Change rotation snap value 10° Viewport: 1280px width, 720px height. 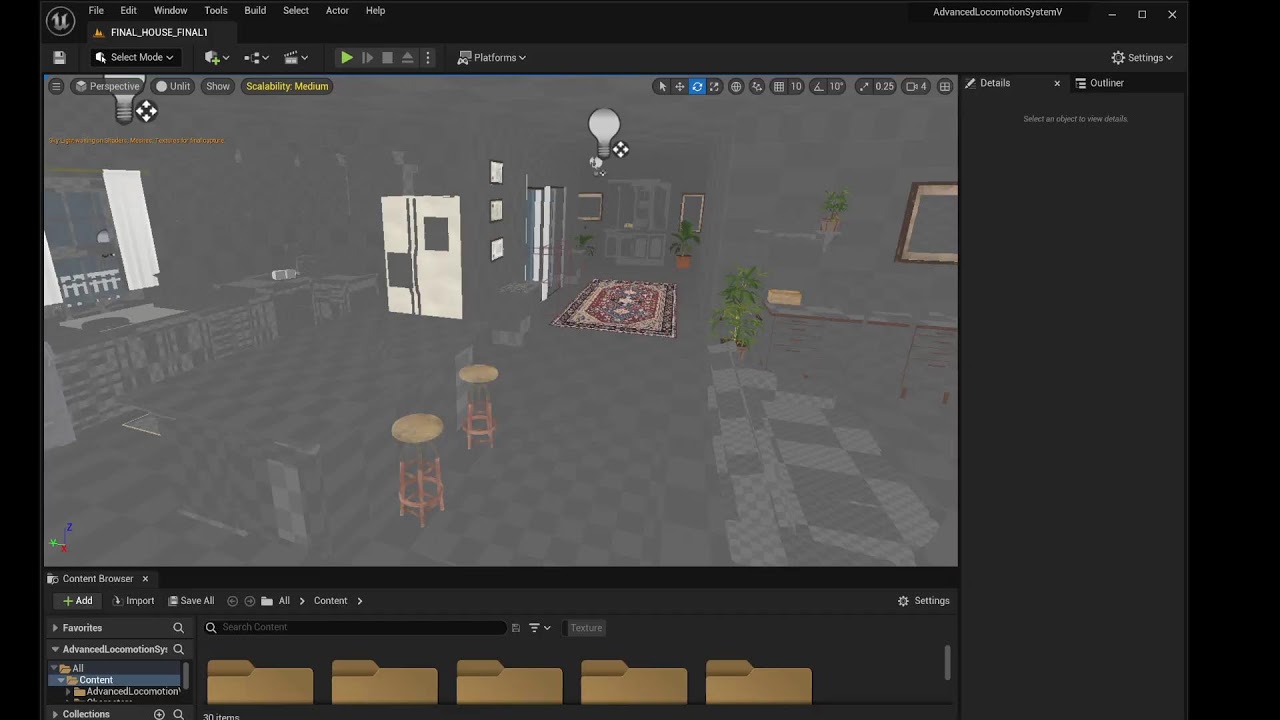click(x=836, y=86)
